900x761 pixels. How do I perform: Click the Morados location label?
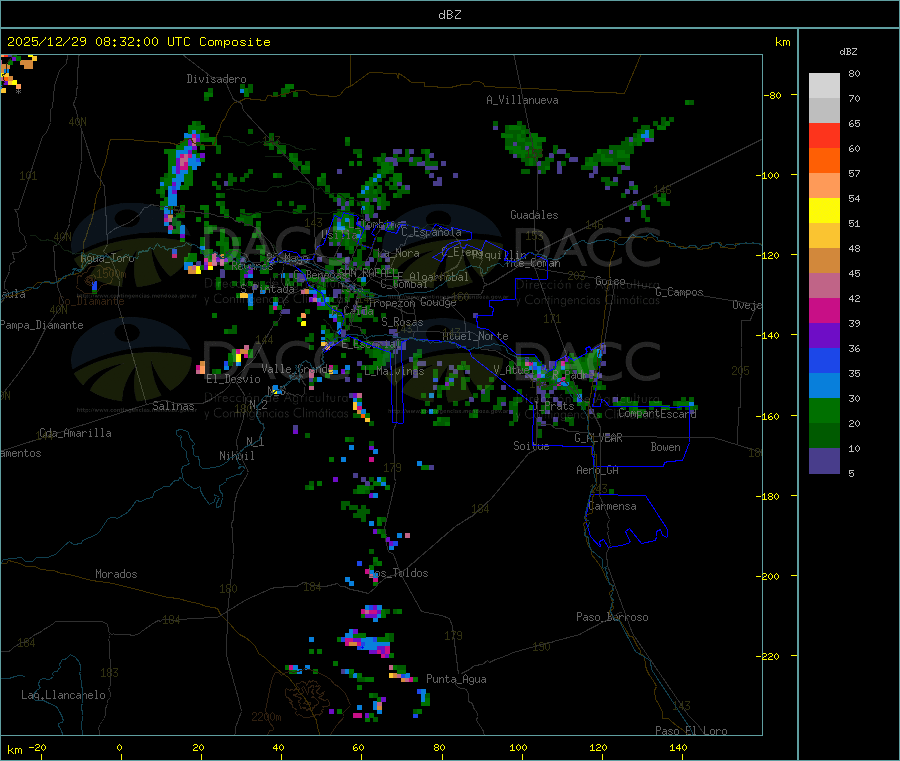pos(117,574)
